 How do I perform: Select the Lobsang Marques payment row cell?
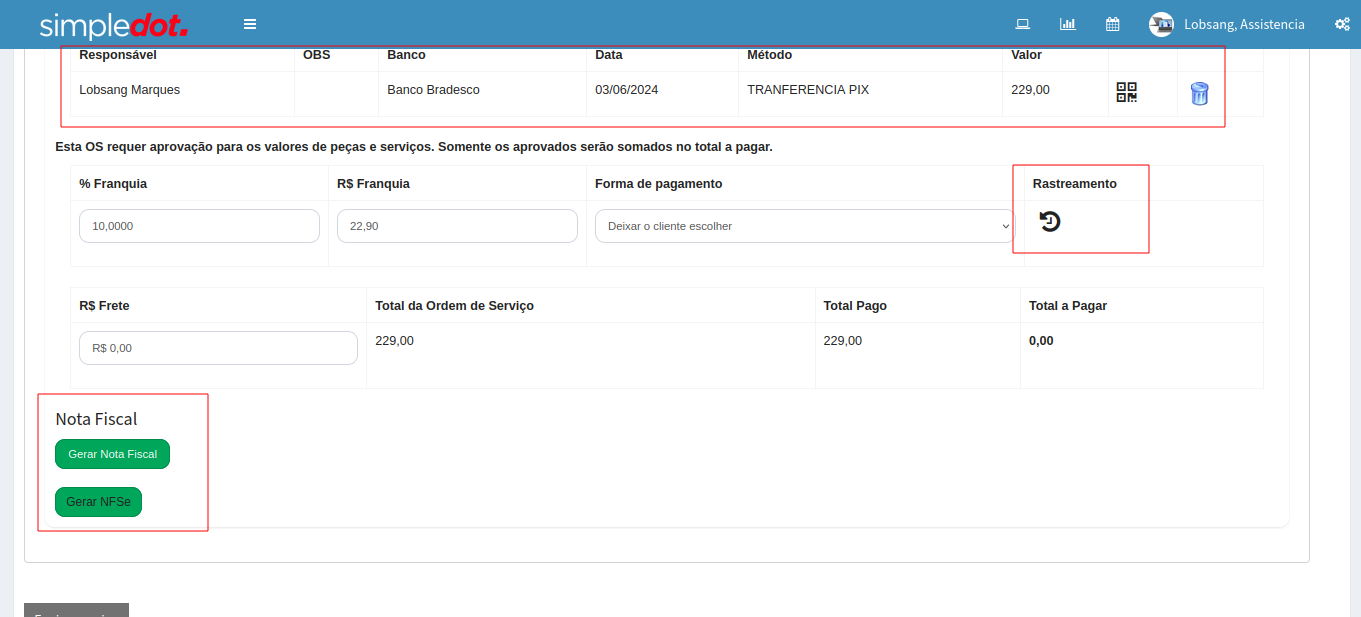point(130,90)
